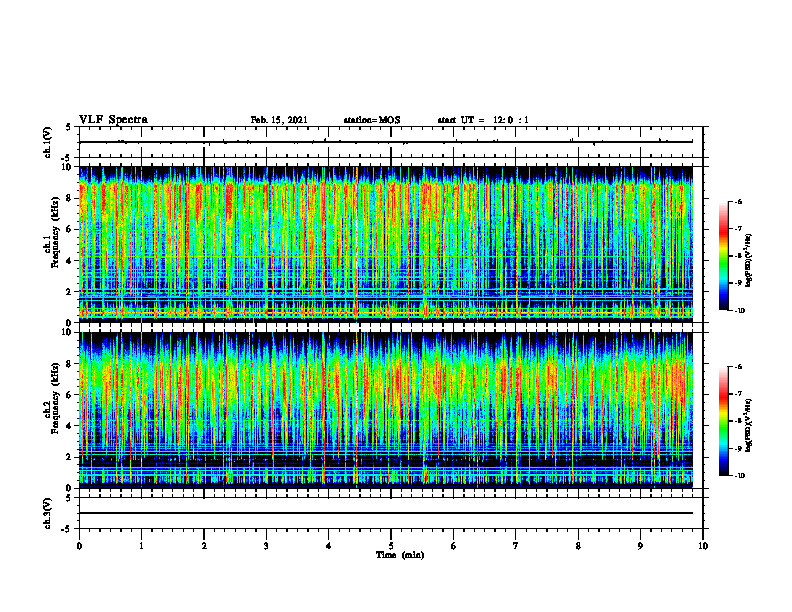This screenshot has height=612, width=792.
Task: Click the "4" kHz tick of ch.1 frequency axis
Action: coord(69,261)
